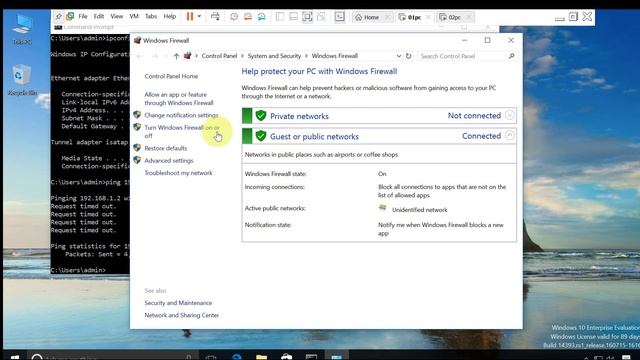The height and width of the screenshot is (360, 640).
Task: Open Allow an app or feature link
Action: point(179,99)
